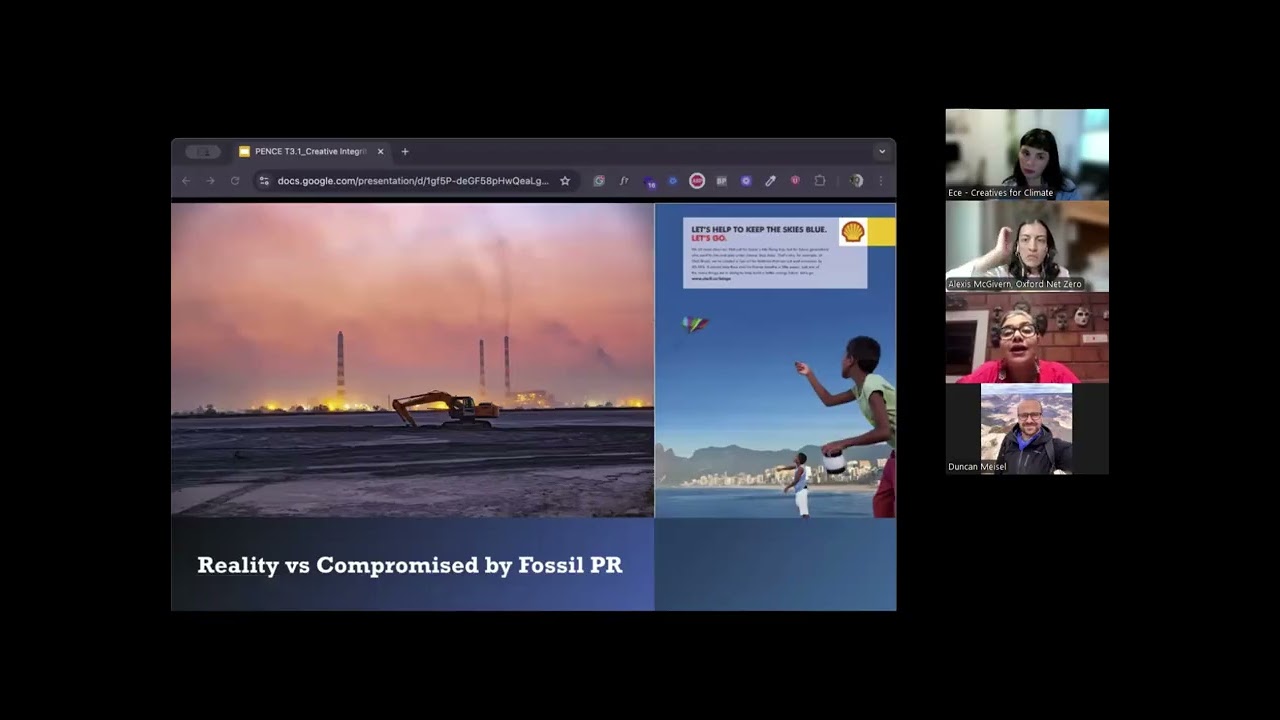The image size is (1280, 720).
Task: Open the Chrome three-dot menu
Action: tap(881, 181)
